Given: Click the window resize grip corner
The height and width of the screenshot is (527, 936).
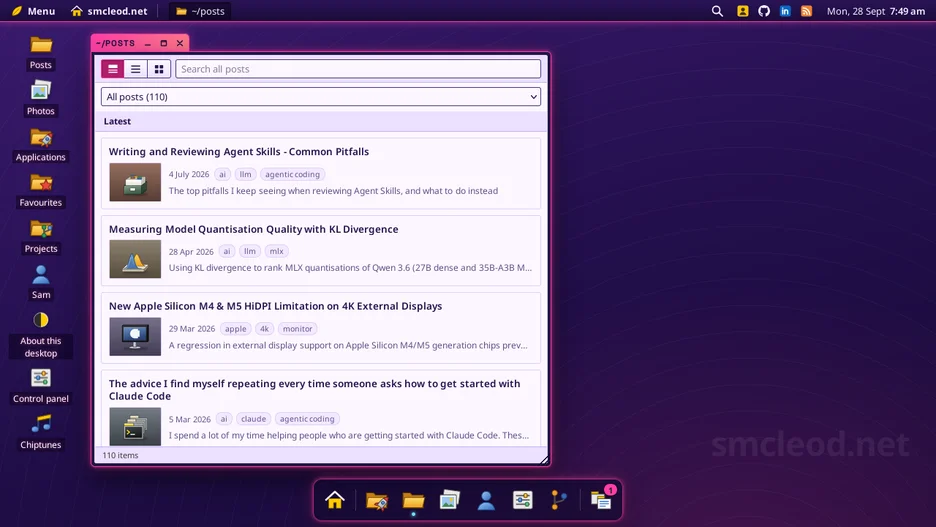Looking at the screenshot, I should 544,460.
